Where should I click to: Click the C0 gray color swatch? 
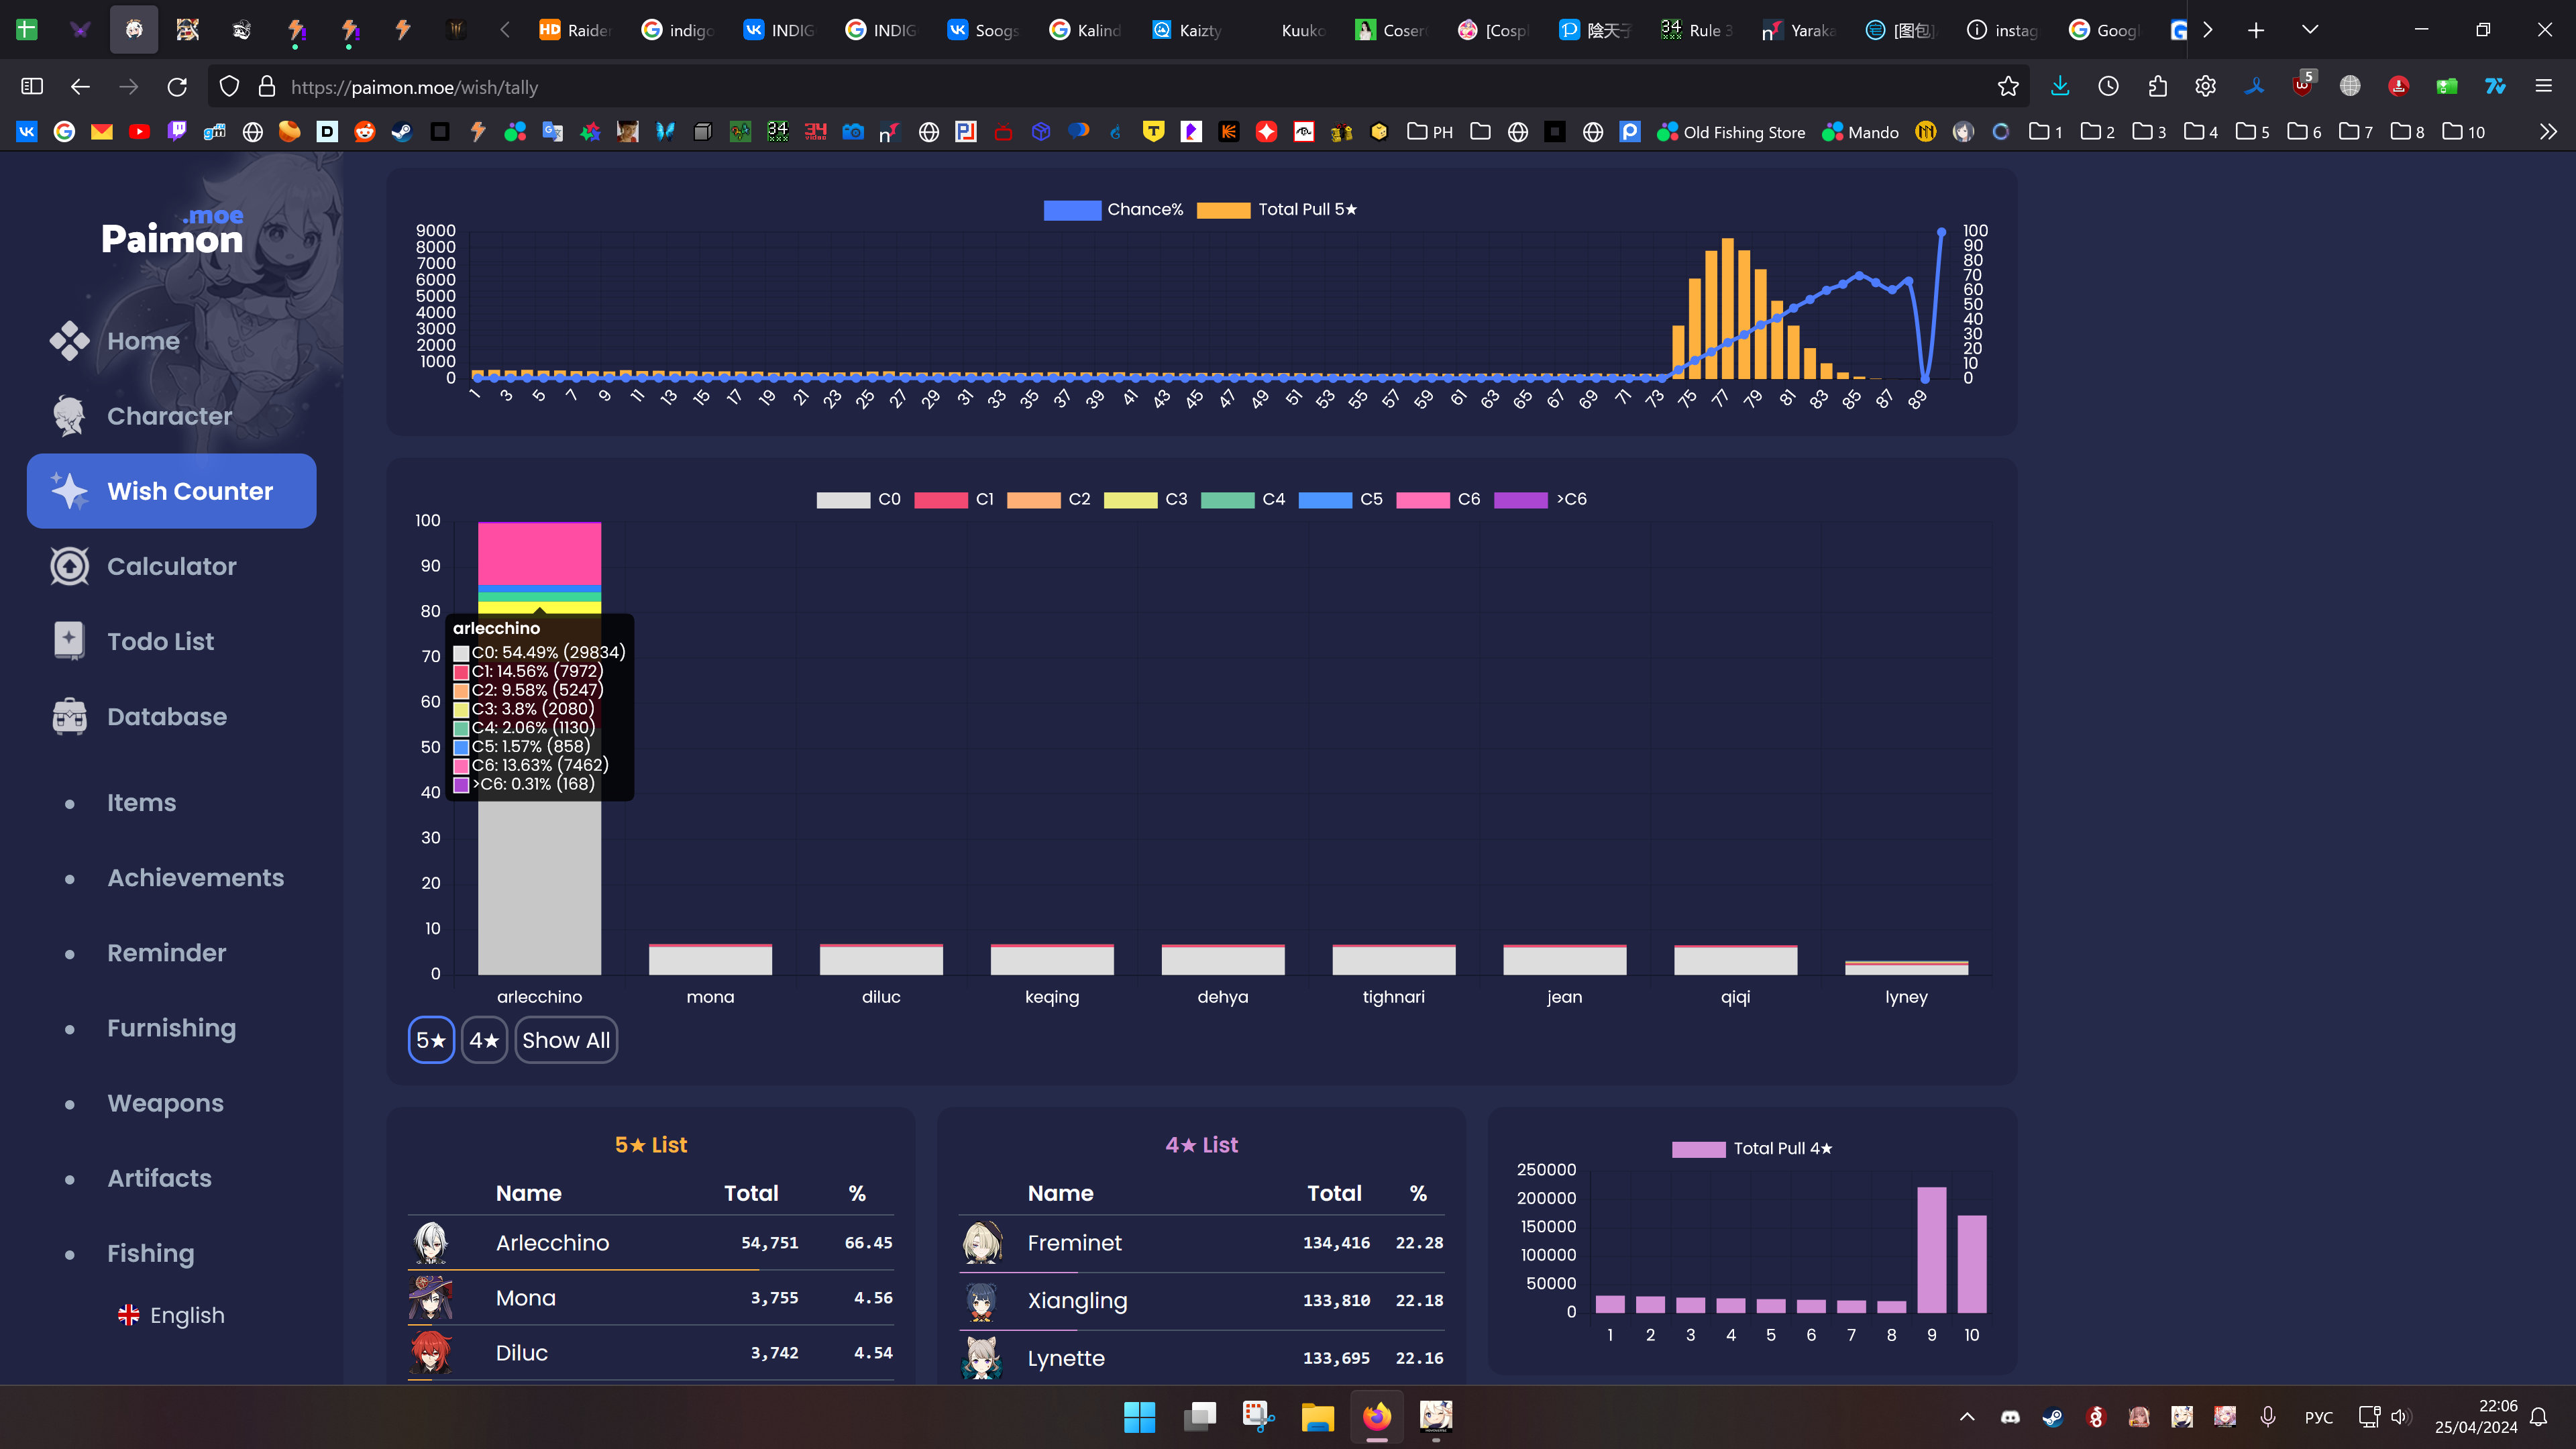[843, 499]
